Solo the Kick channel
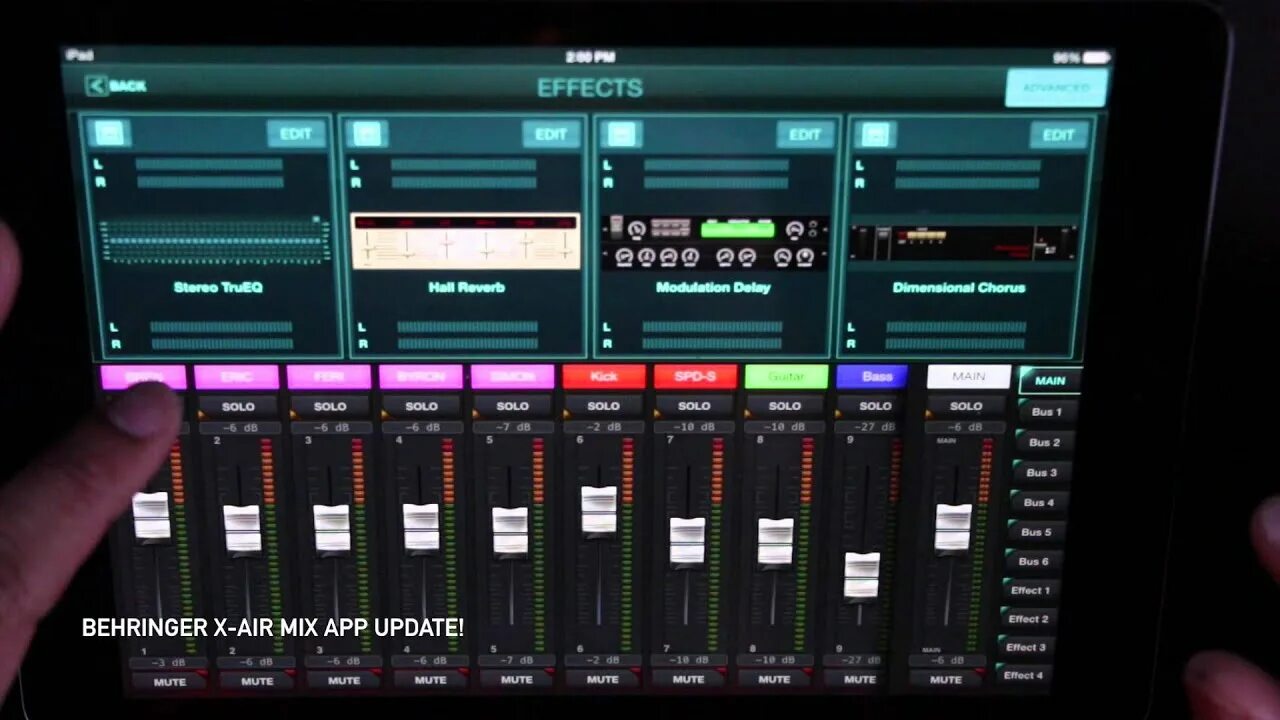1280x720 pixels. click(603, 406)
